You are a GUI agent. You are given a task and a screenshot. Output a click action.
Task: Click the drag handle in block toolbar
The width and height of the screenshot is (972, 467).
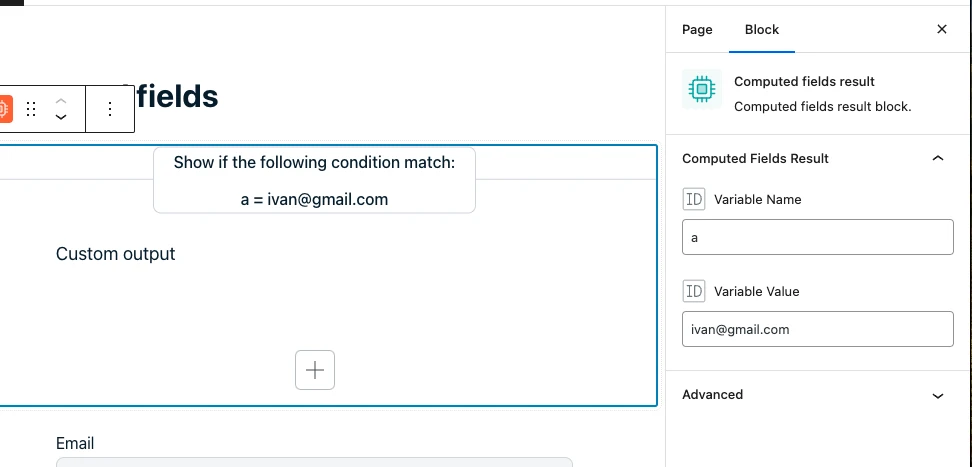[x=31, y=109]
